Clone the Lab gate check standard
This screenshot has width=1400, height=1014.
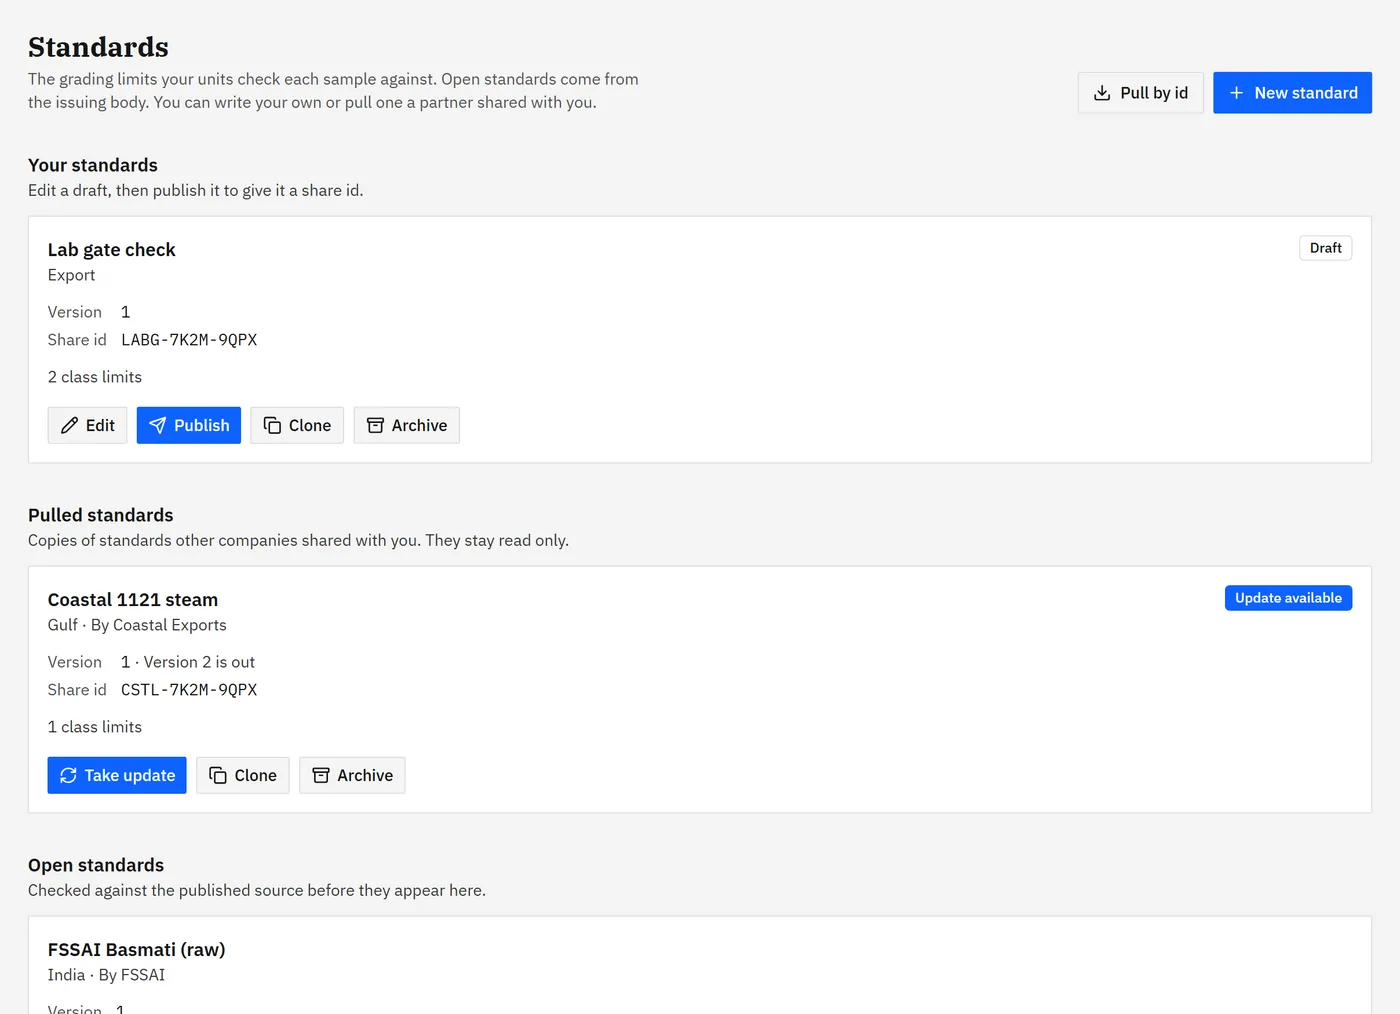click(x=297, y=425)
